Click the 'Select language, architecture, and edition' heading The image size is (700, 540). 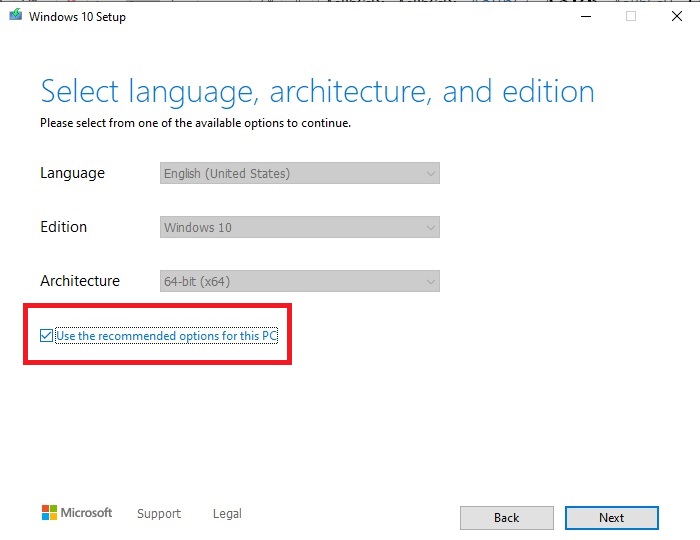(317, 93)
